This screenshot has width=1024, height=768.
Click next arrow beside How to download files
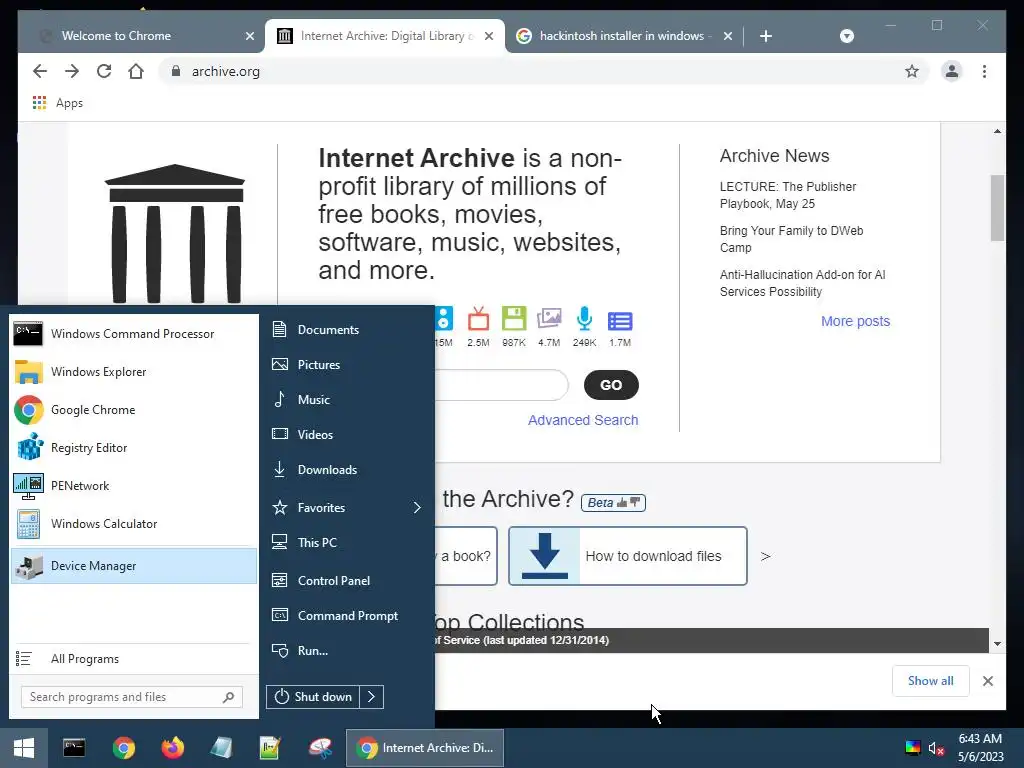pos(765,556)
